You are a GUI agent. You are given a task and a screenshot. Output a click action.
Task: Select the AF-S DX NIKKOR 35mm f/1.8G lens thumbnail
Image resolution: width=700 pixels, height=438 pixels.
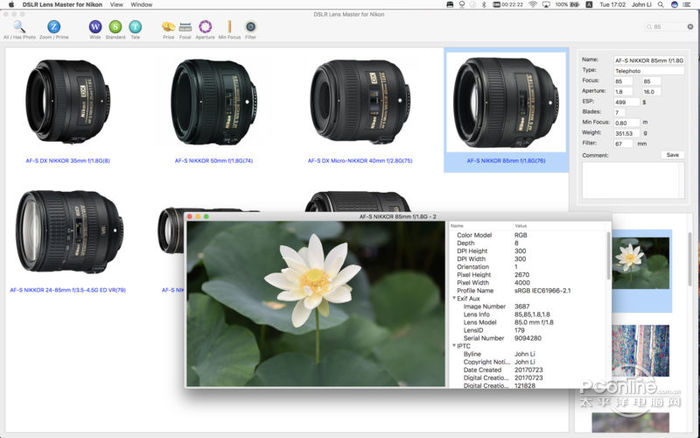coord(67,101)
